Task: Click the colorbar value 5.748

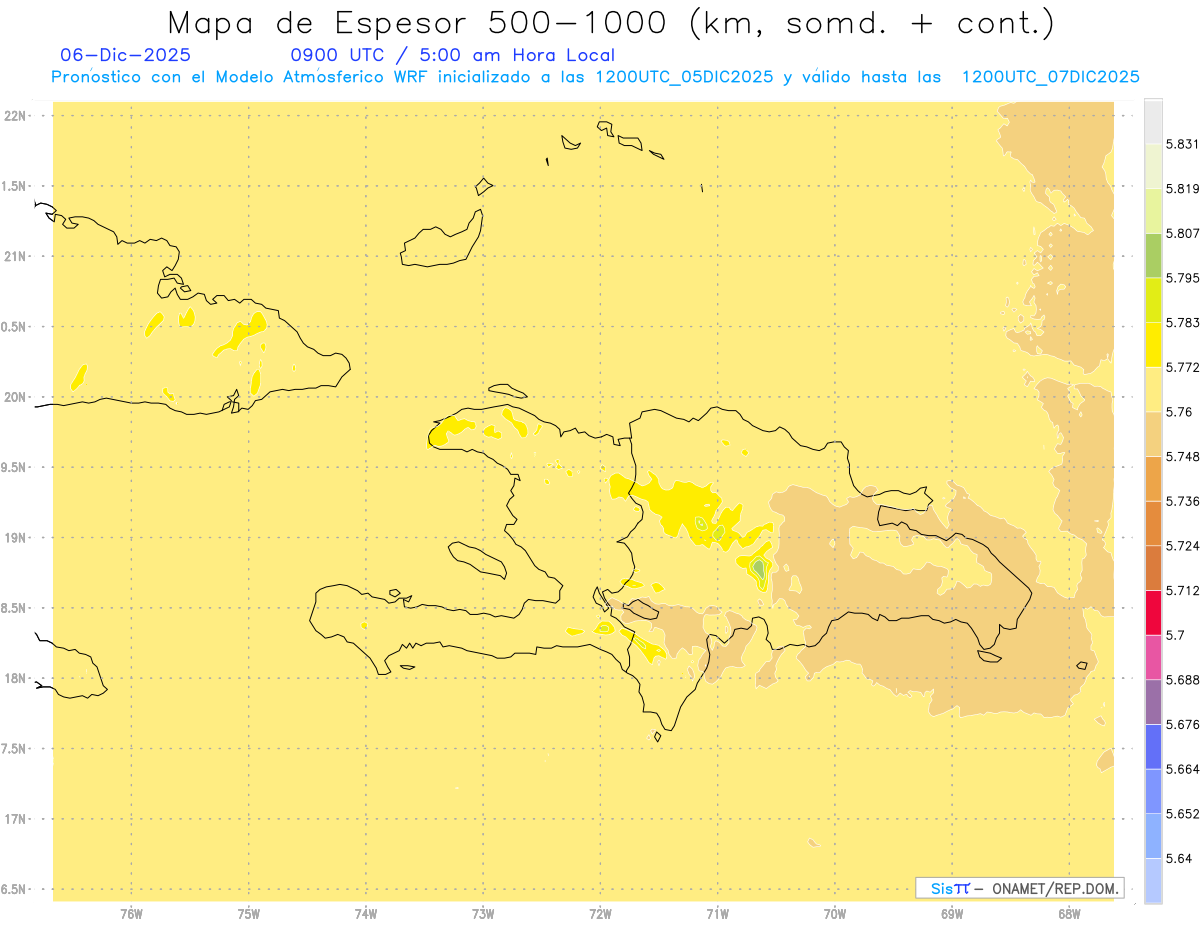Action: tap(1183, 457)
